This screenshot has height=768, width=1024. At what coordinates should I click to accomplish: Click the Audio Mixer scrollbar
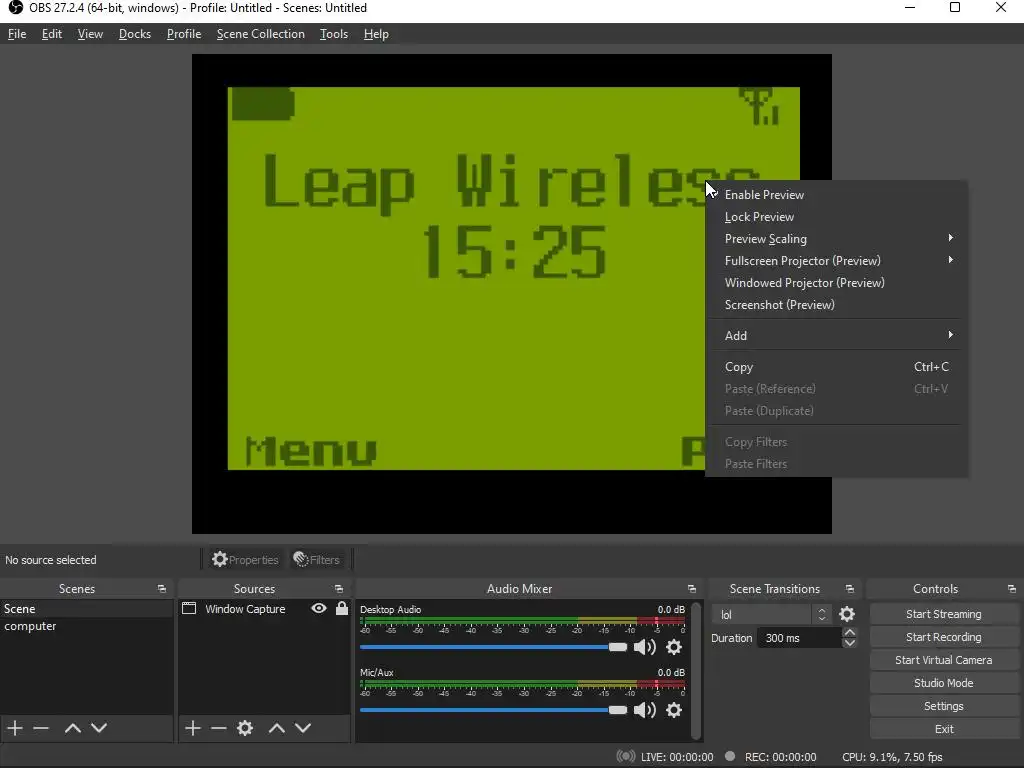[x=696, y=669]
